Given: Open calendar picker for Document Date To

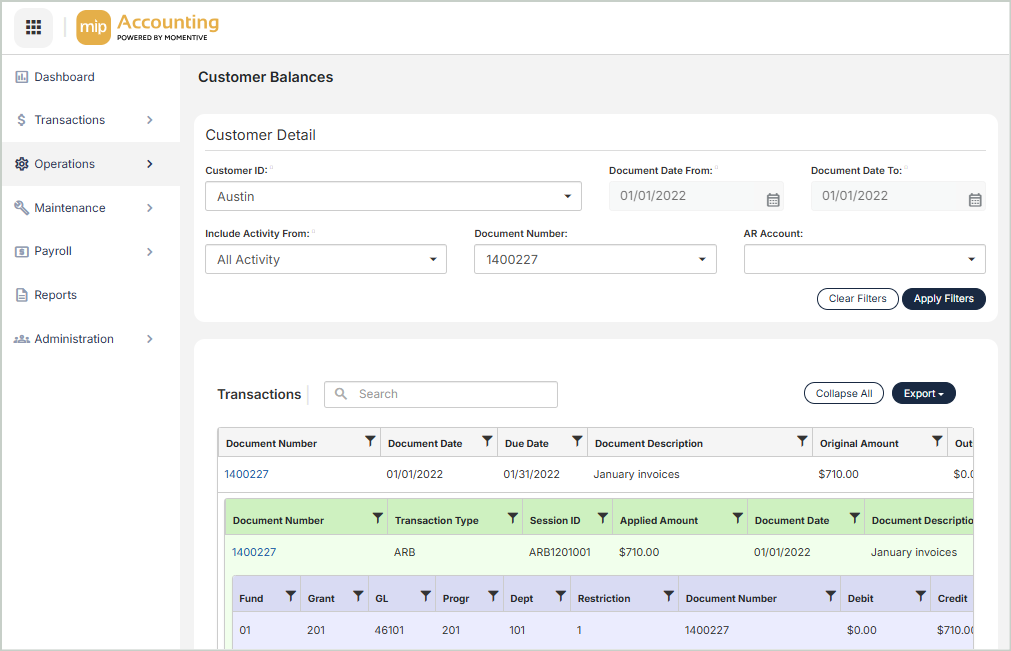Looking at the screenshot, I should click(975, 199).
